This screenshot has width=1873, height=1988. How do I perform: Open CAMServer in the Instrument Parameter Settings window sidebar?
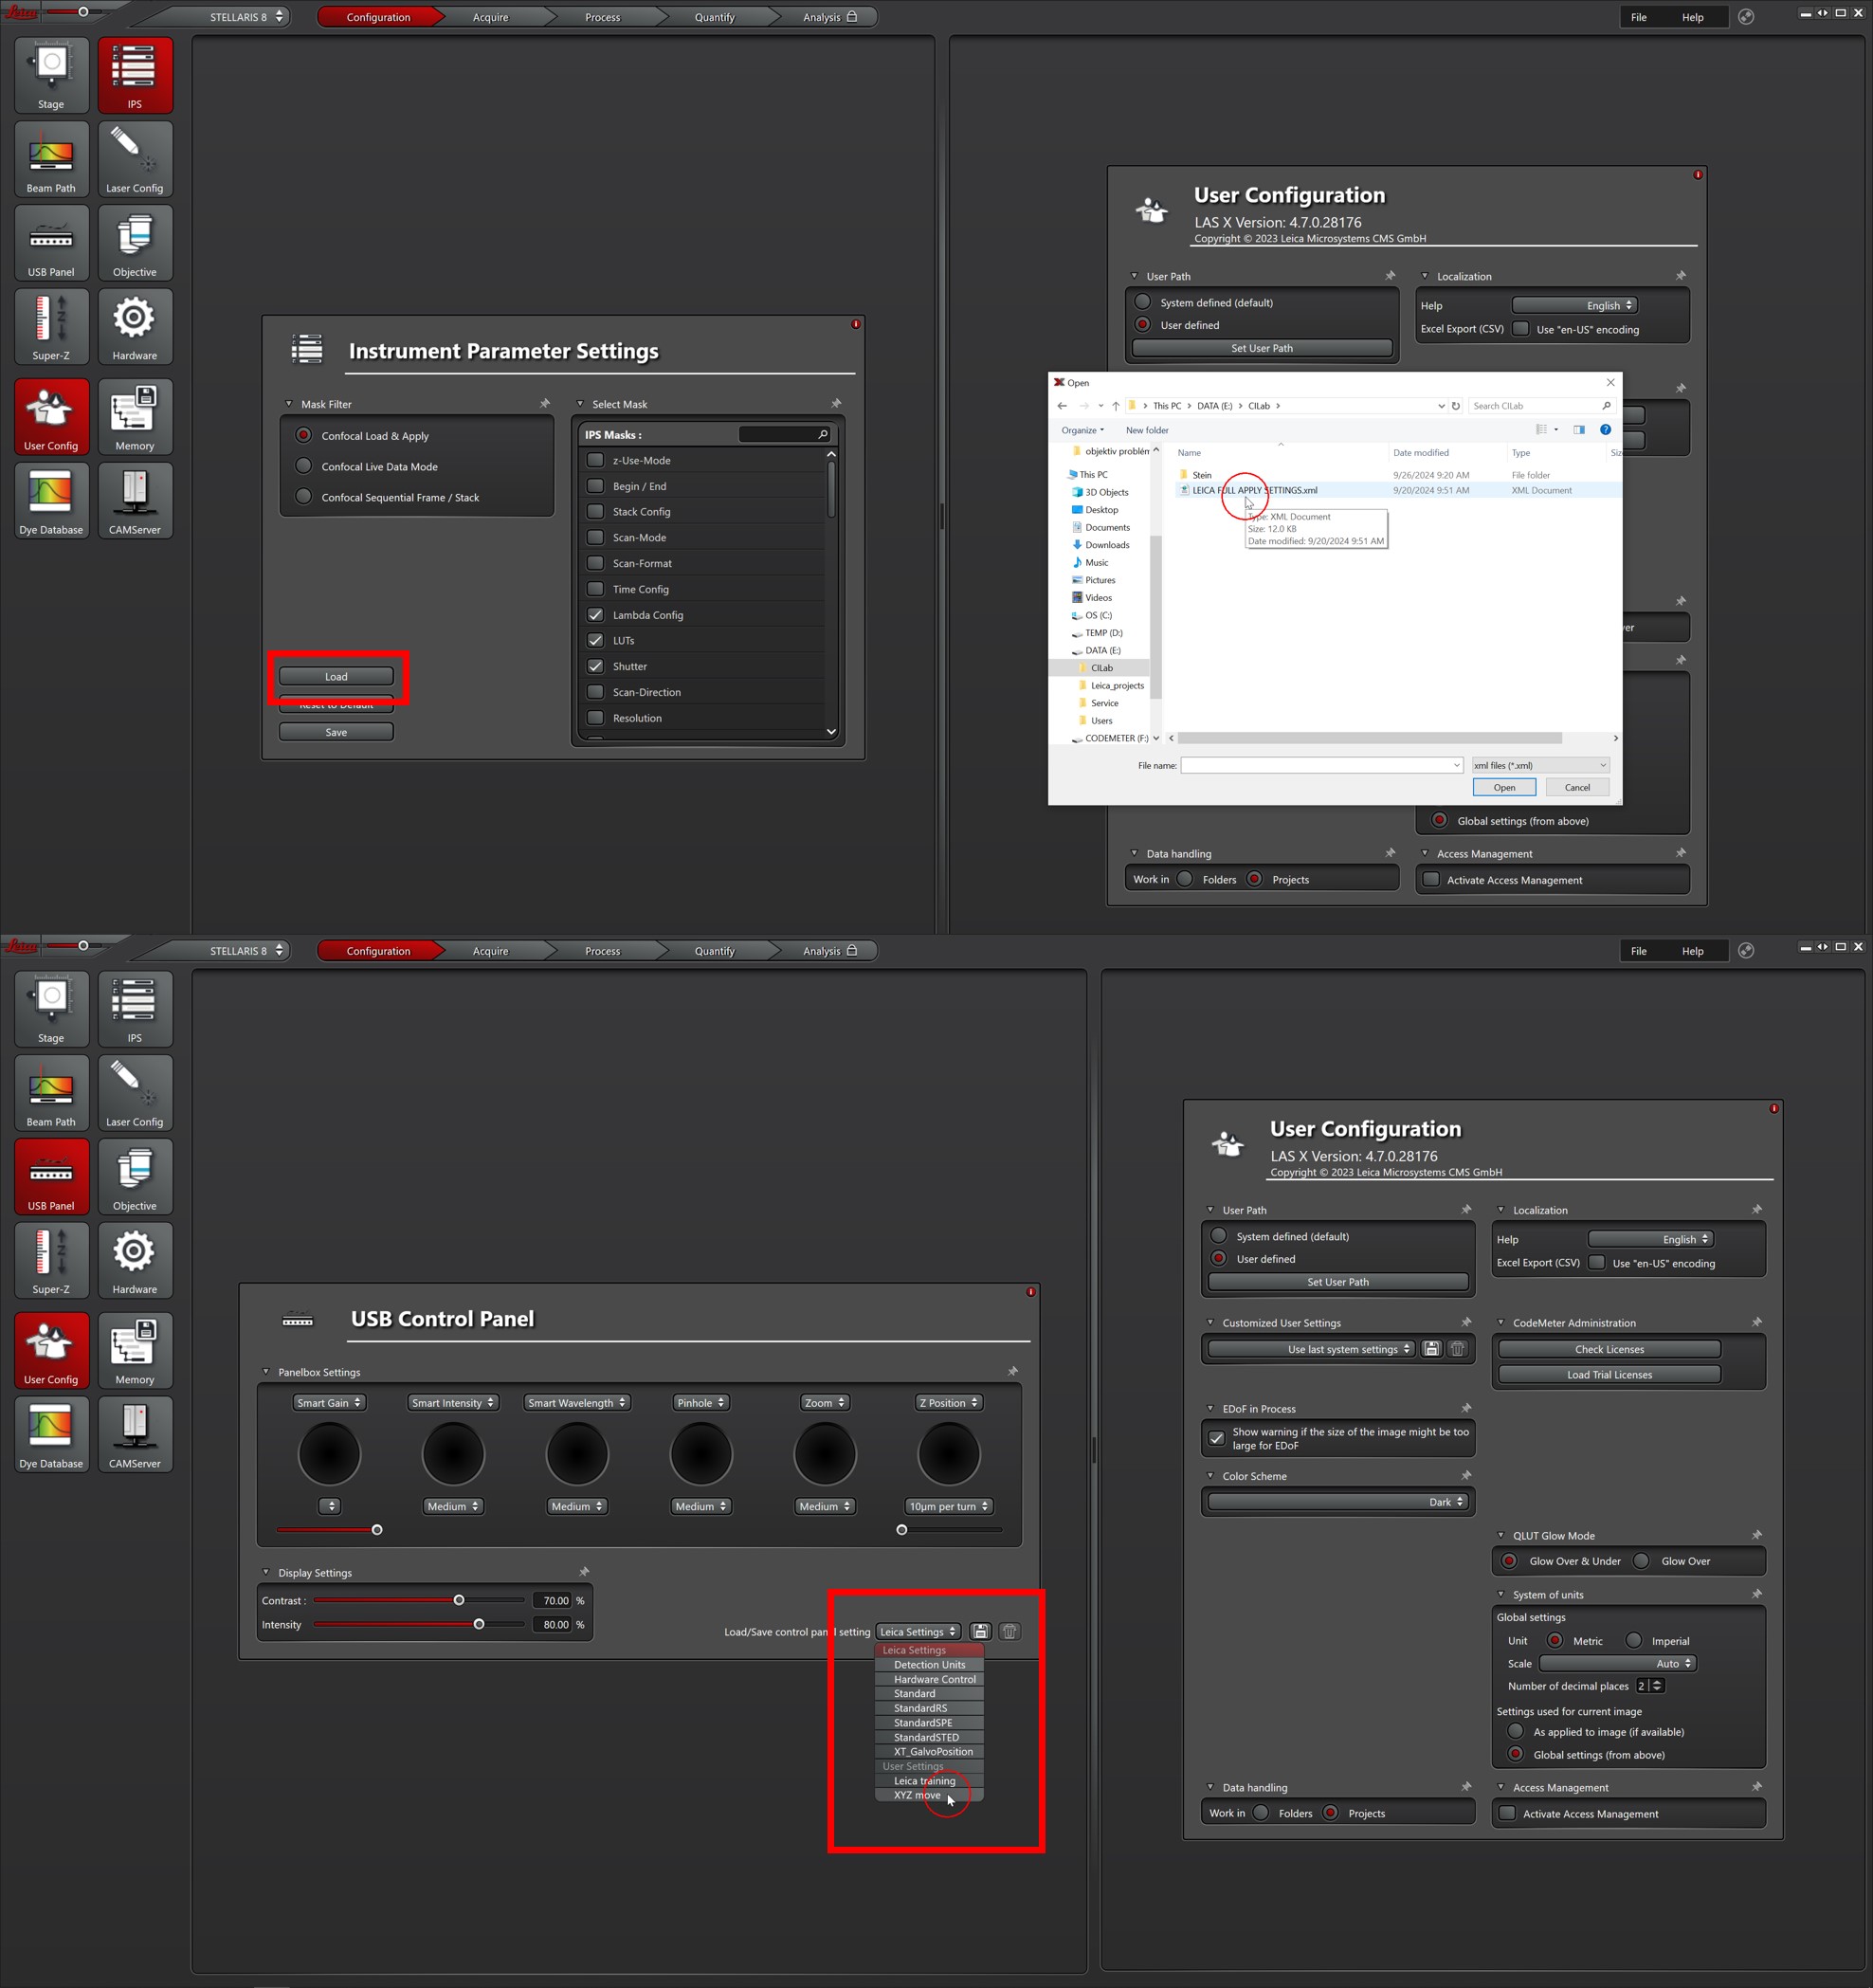pos(135,501)
